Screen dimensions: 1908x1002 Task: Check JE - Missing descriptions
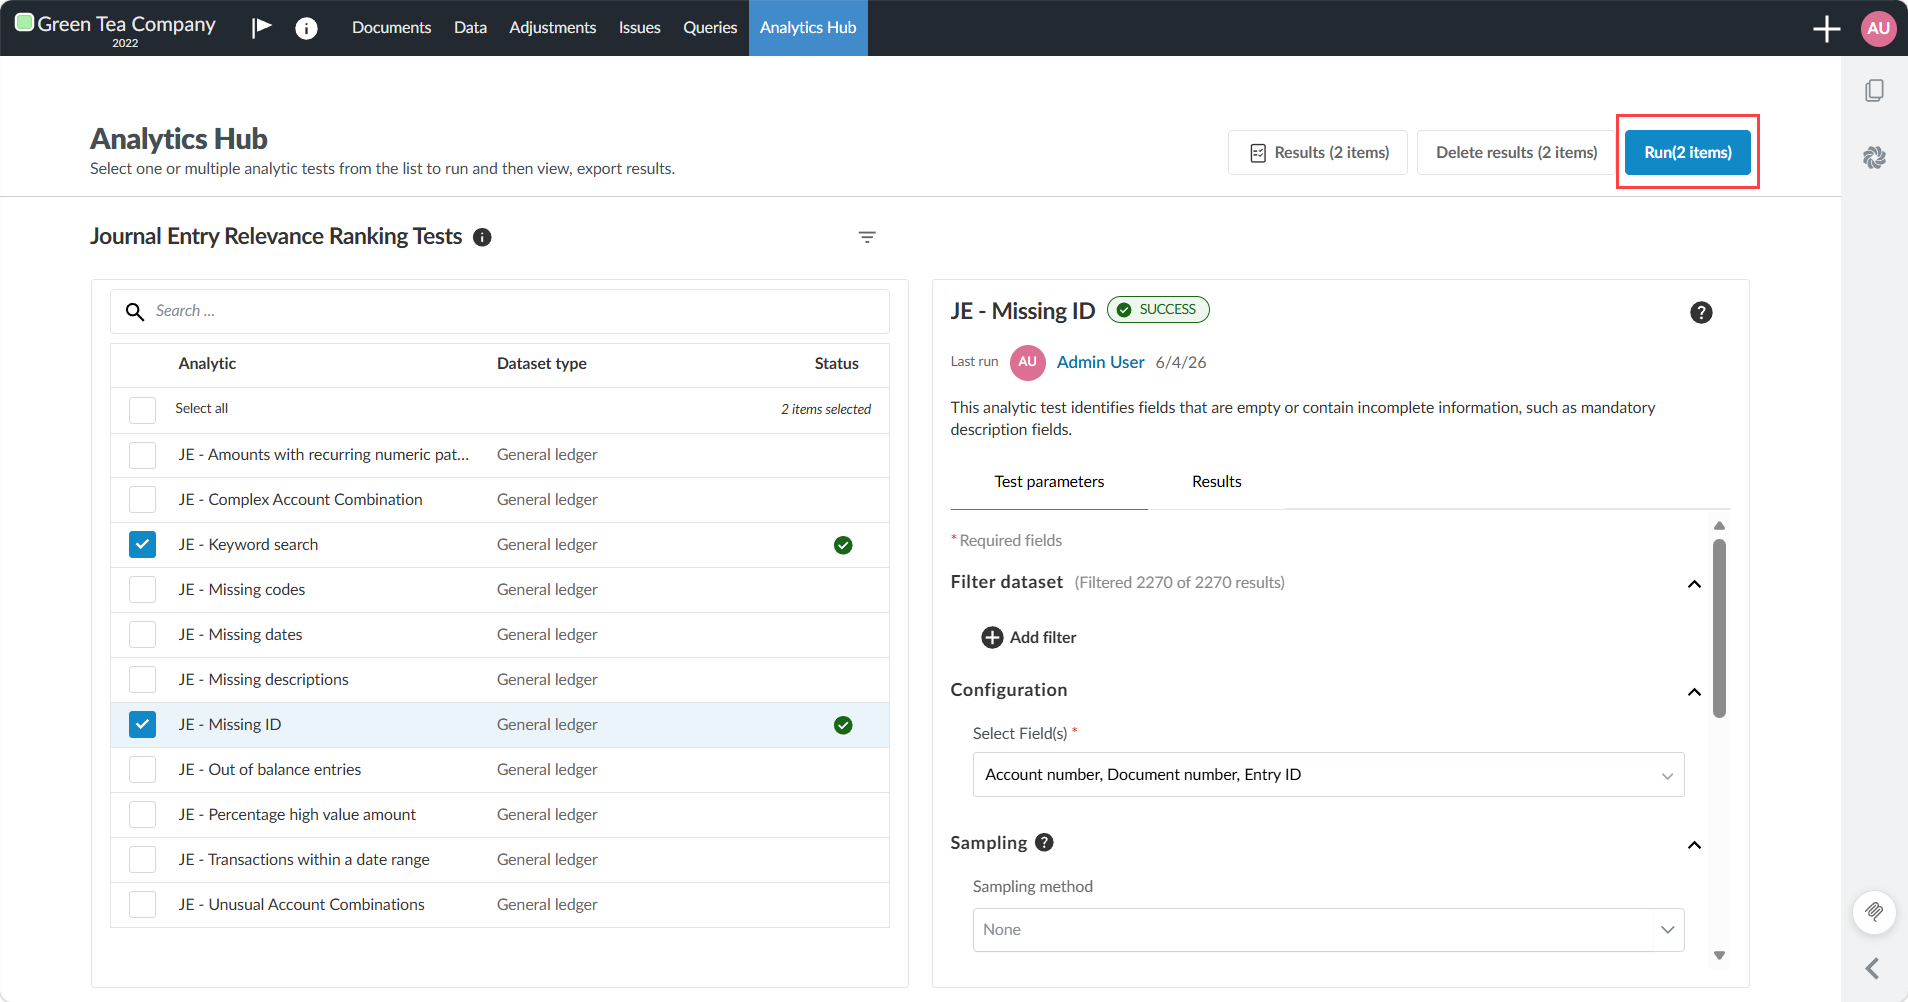pyautogui.click(x=142, y=680)
